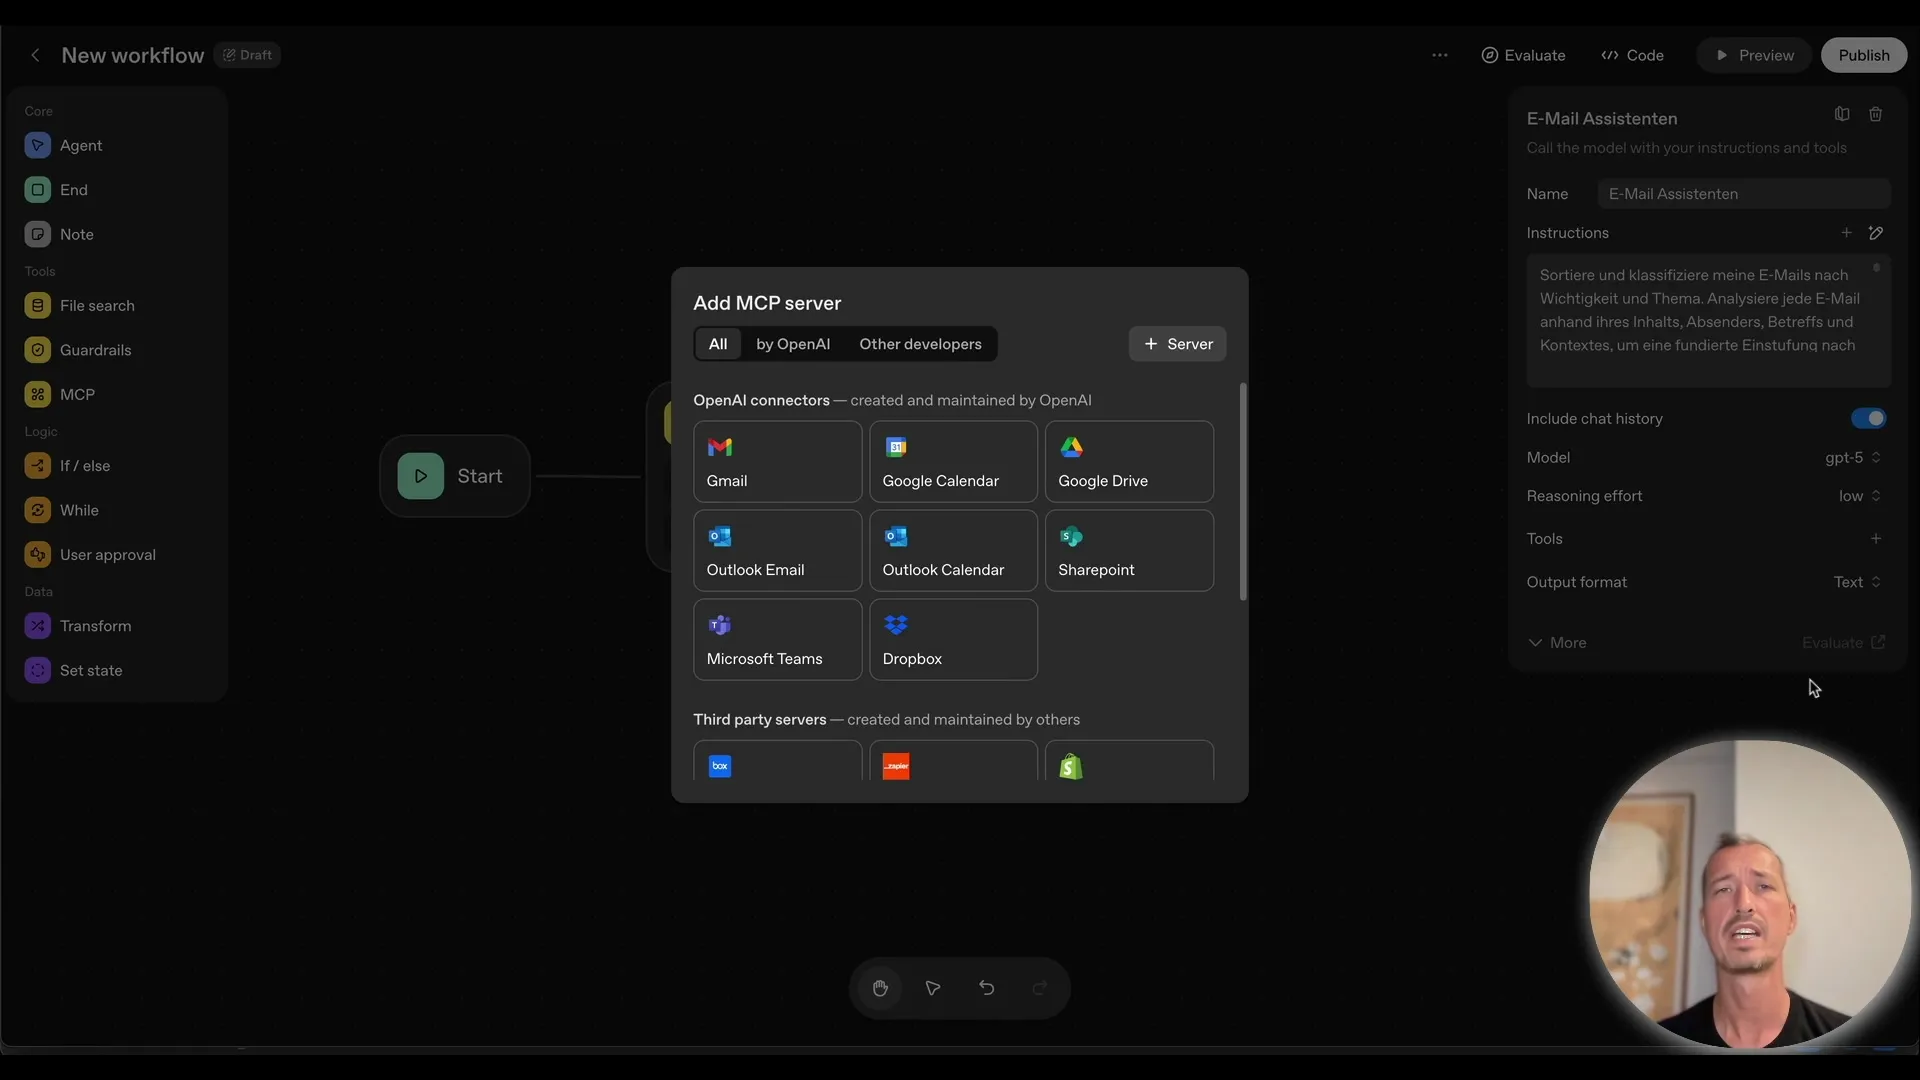
Task: Add a custom MCP Server
Action: [x=1177, y=343]
